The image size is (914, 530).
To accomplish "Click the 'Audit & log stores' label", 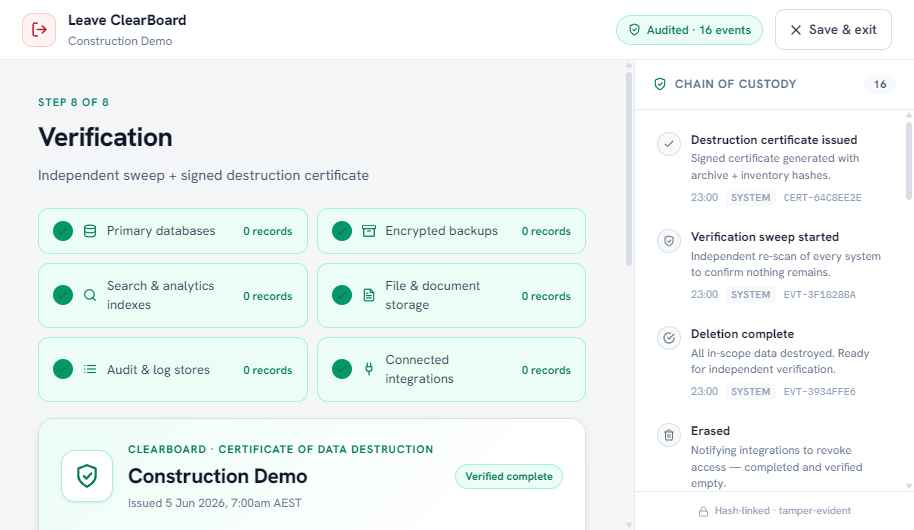I will [158, 370].
